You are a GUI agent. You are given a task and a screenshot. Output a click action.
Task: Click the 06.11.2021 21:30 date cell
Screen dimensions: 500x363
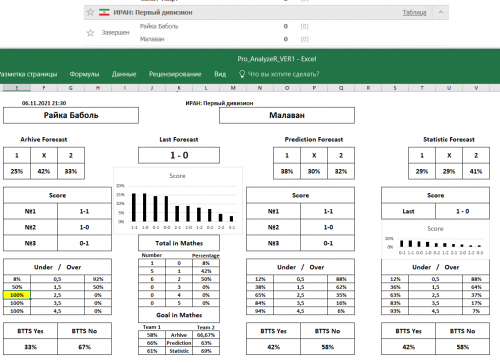coord(44,103)
